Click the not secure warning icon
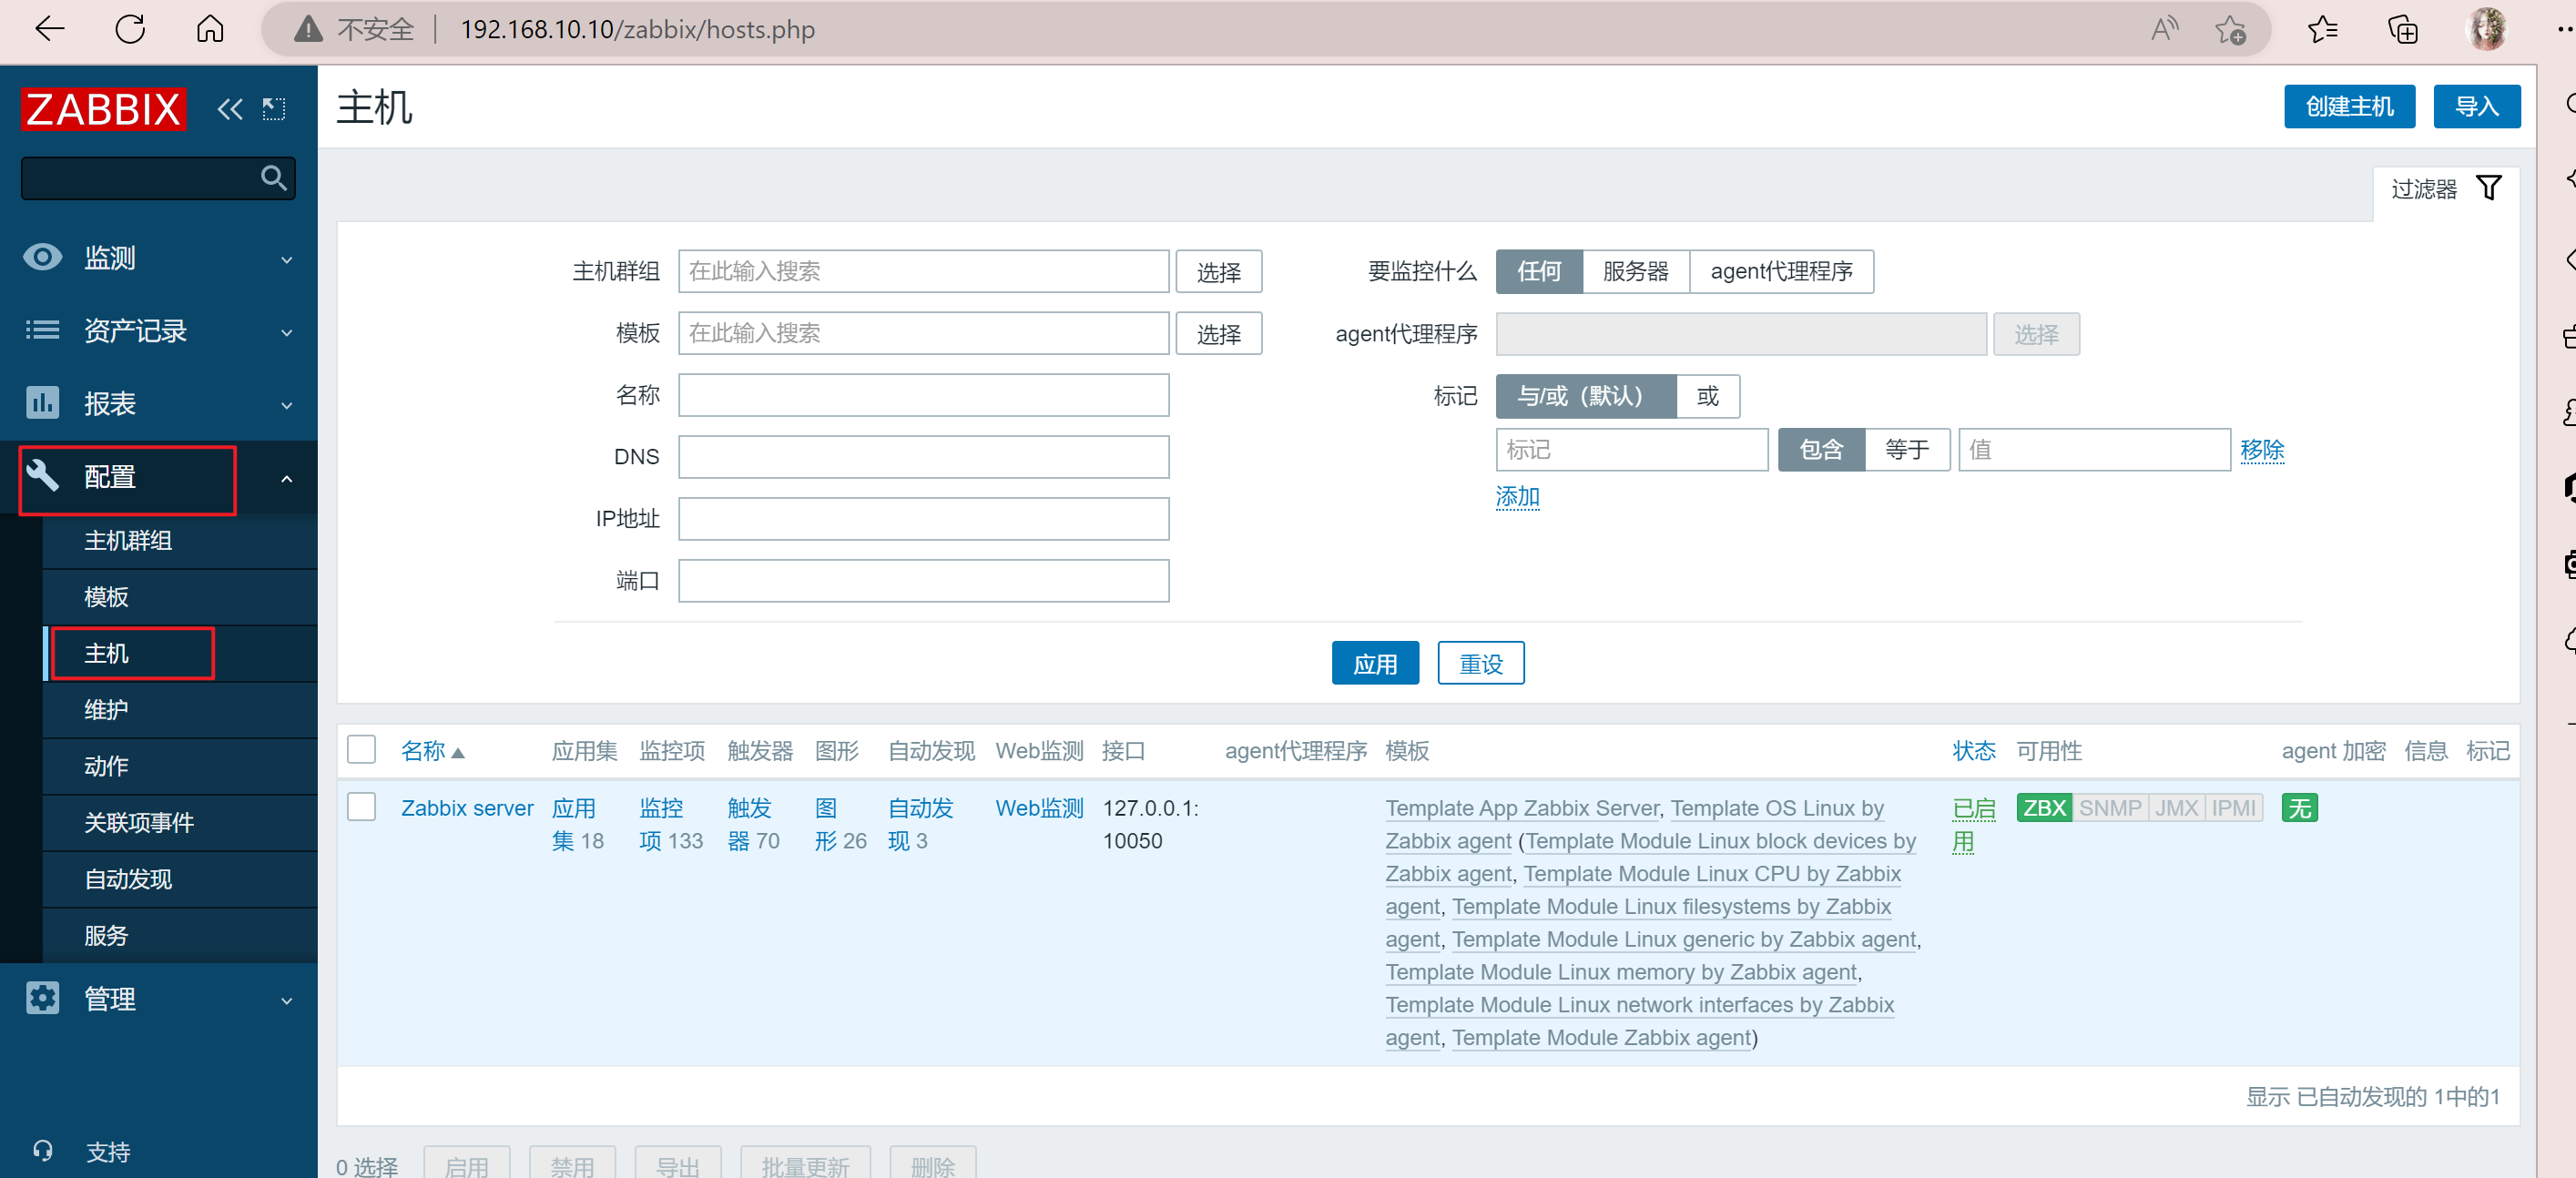 [x=309, y=29]
